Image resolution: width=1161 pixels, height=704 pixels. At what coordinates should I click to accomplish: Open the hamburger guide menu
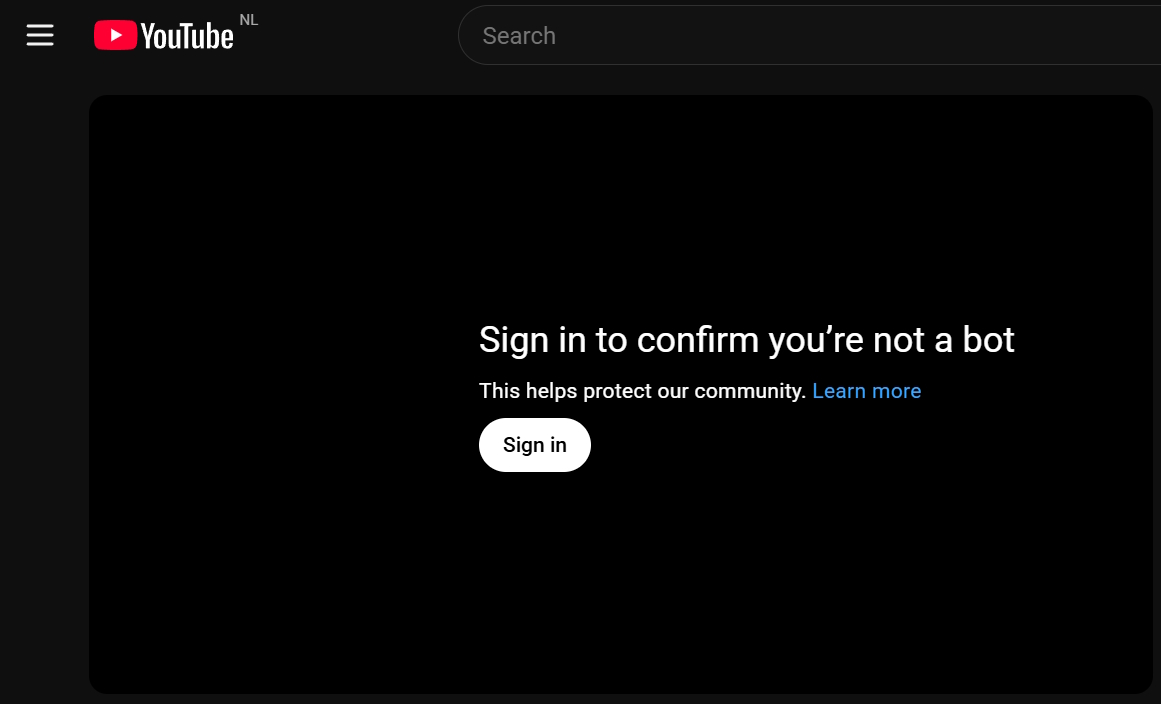pos(40,35)
